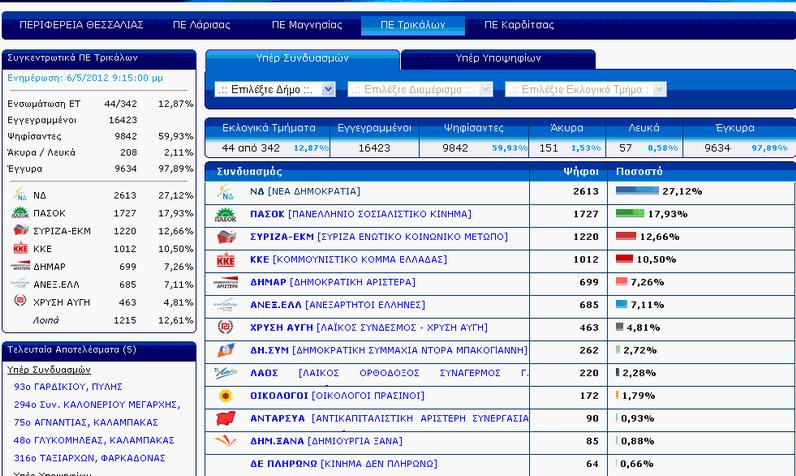The height and width of the screenshot is (476, 796).
Task: Click the ΔΗ.ΣΥΜ party logo
Action: coord(226,350)
